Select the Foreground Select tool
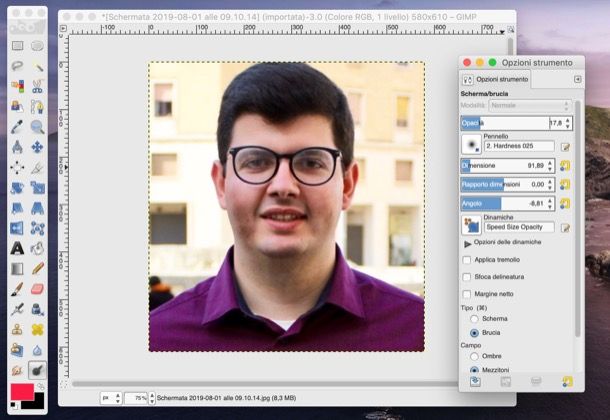The width and height of the screenshot is (610, 420). 17,106
